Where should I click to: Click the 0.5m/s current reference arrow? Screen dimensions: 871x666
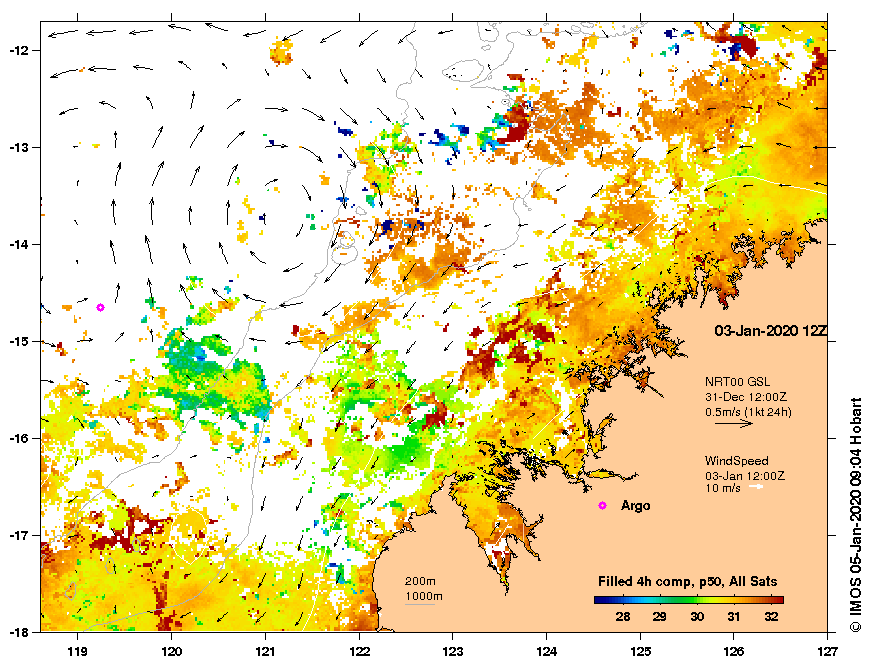coord(733,423)
